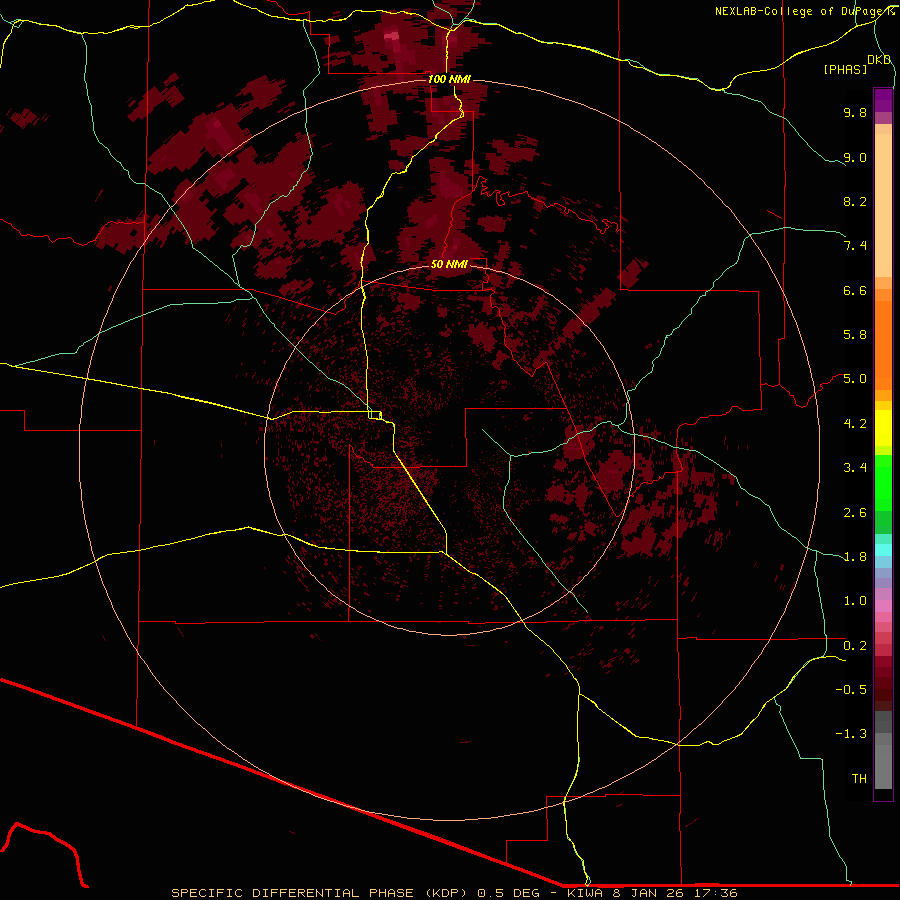Click the 3.4 legend value

tap(855, 468)
